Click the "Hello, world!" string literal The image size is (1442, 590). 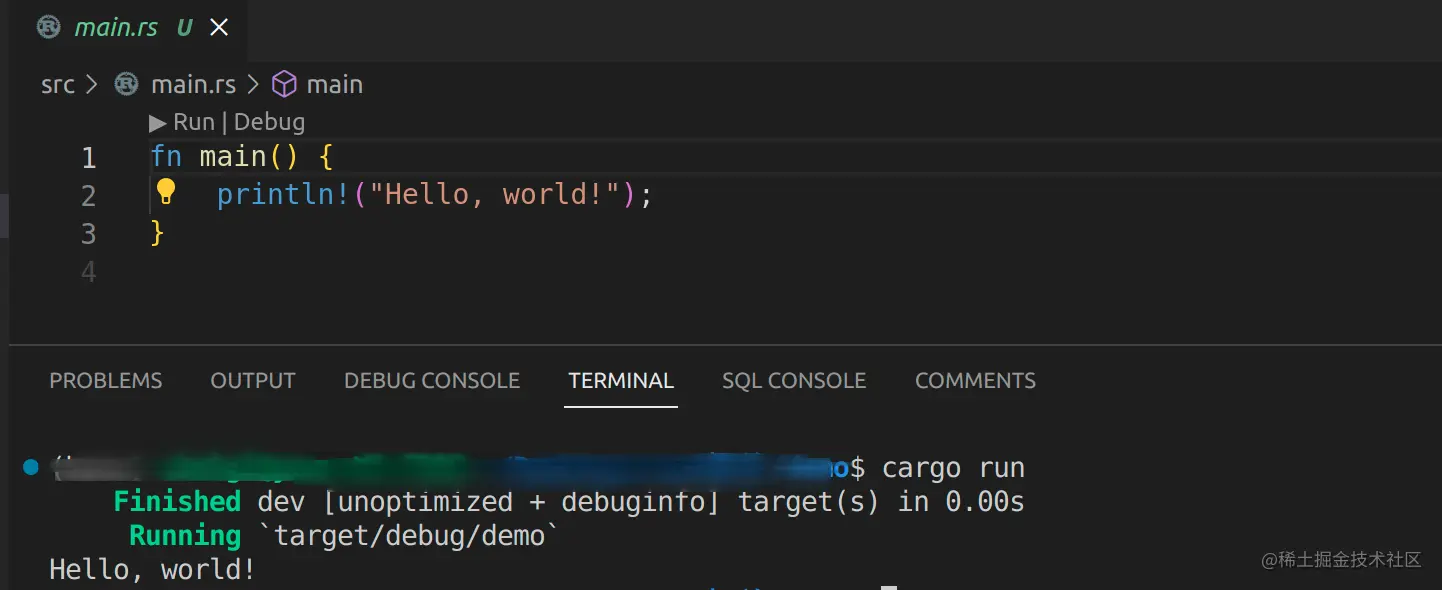495,194
